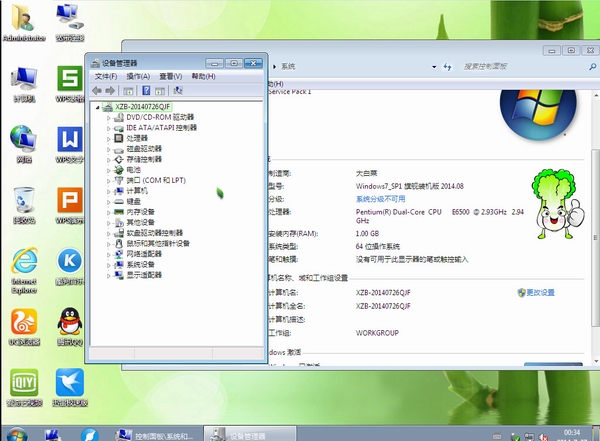Expand the DVD/CD-ROM 驱动器 node arrow
Viewport: 600px width, 441px height.
click(x=108, y=118)
